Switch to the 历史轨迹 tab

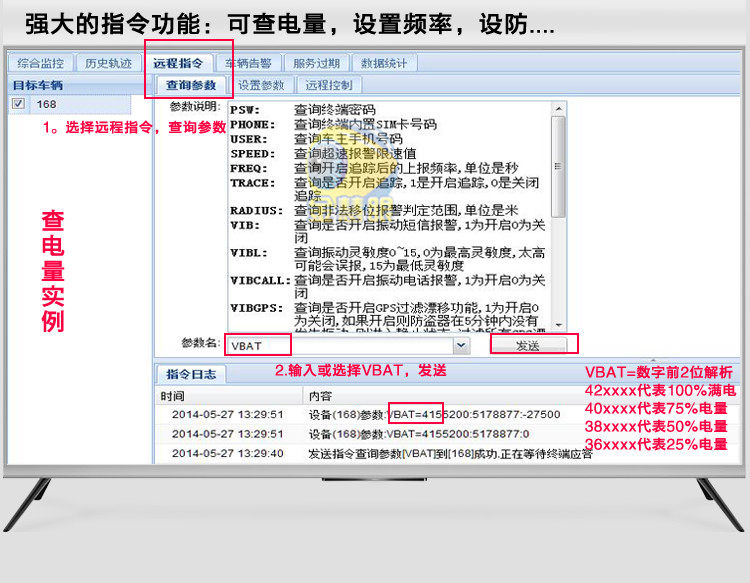tap(109, 63)
